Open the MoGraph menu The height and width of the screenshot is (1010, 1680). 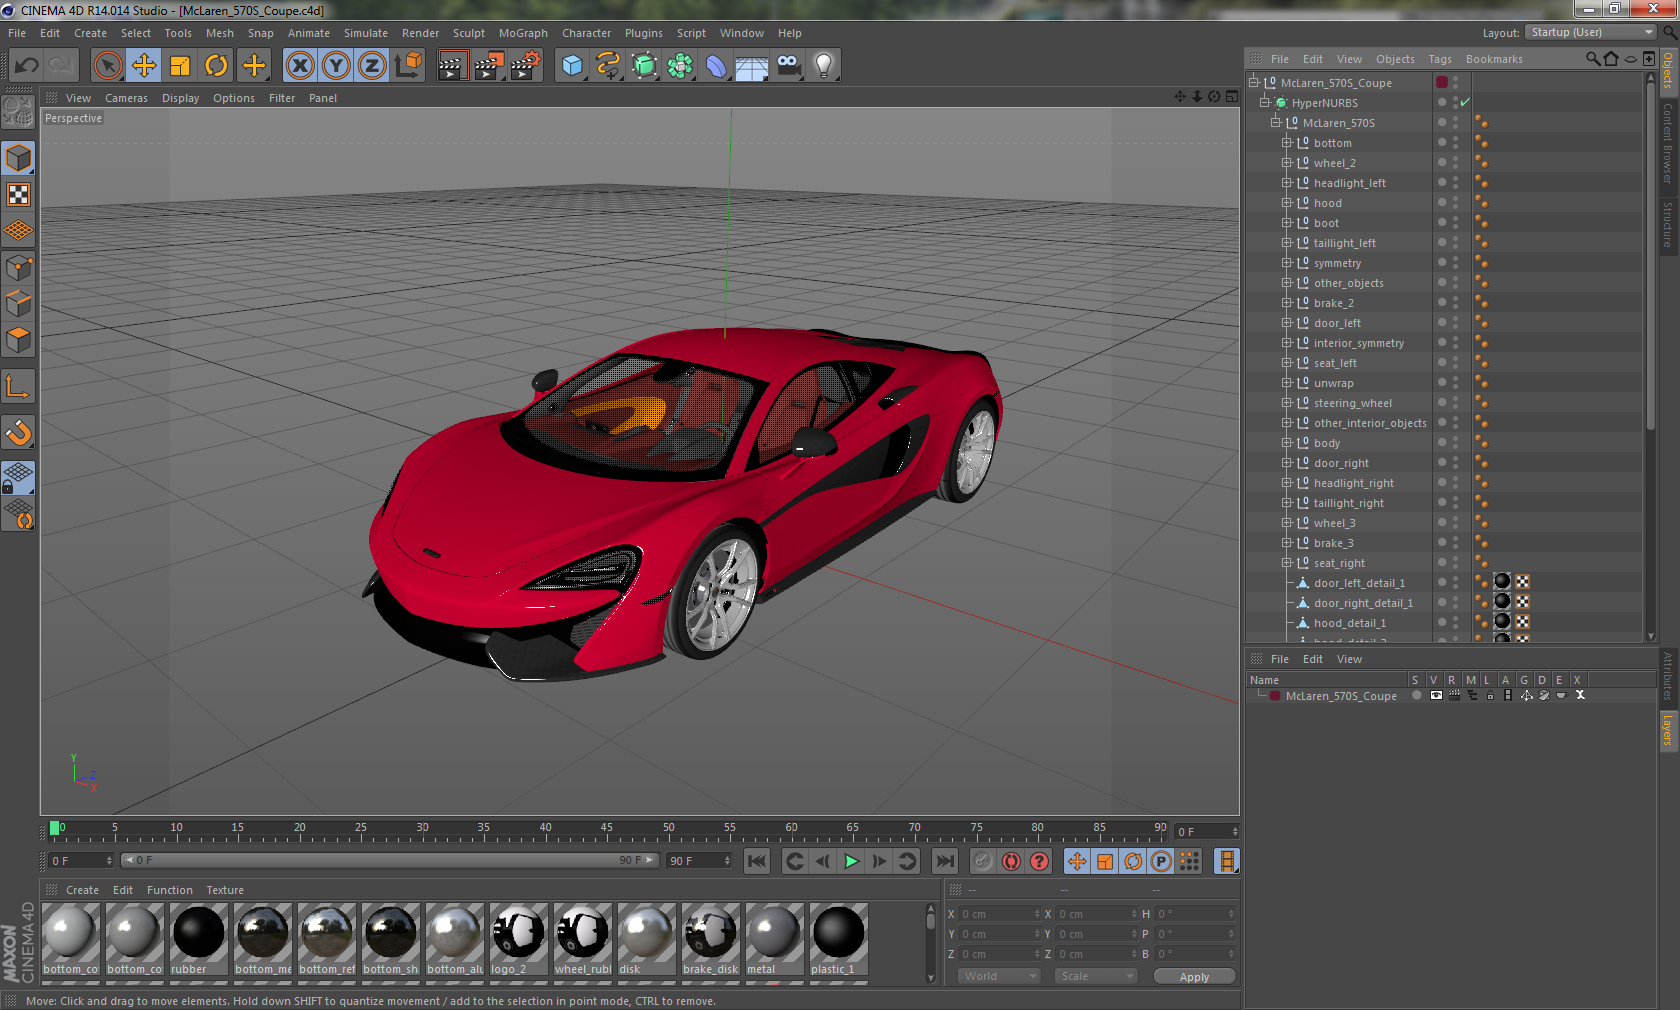(523, 33)
